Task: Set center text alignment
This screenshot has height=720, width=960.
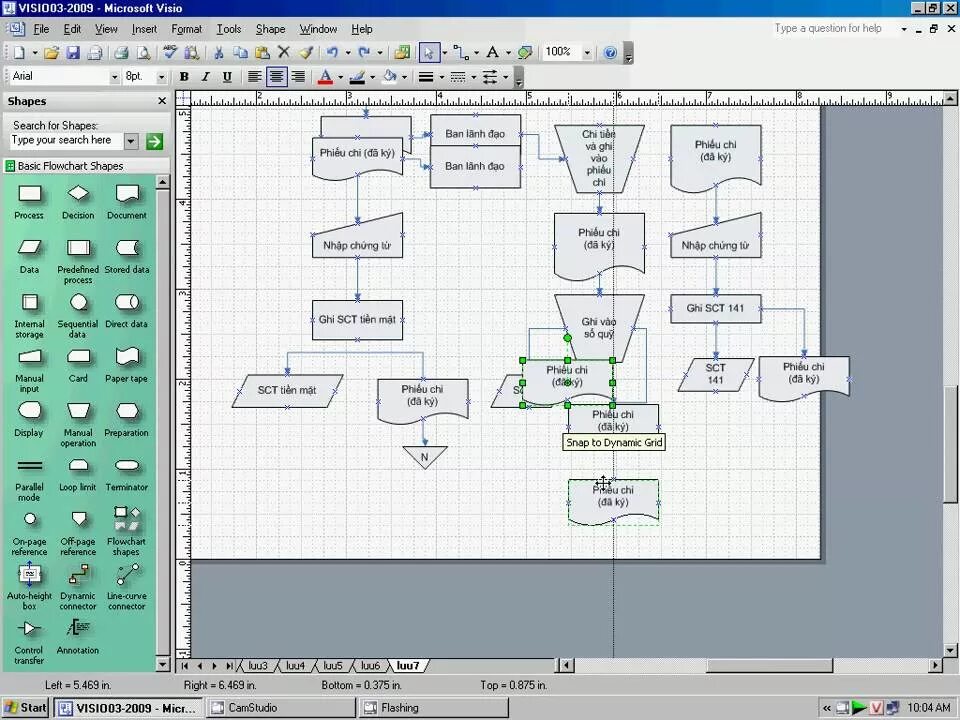Action: coord(276,77)
